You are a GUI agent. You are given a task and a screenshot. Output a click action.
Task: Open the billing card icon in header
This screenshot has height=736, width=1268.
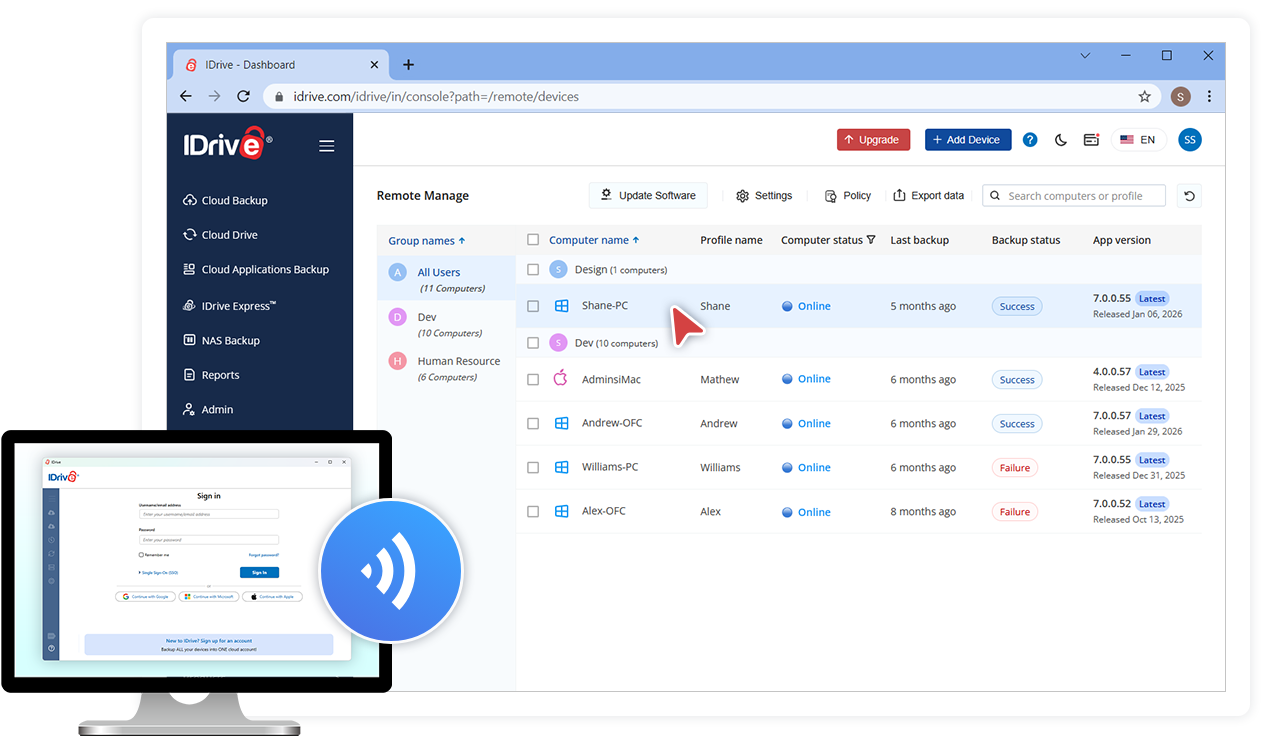click(x=1091, y=140)
